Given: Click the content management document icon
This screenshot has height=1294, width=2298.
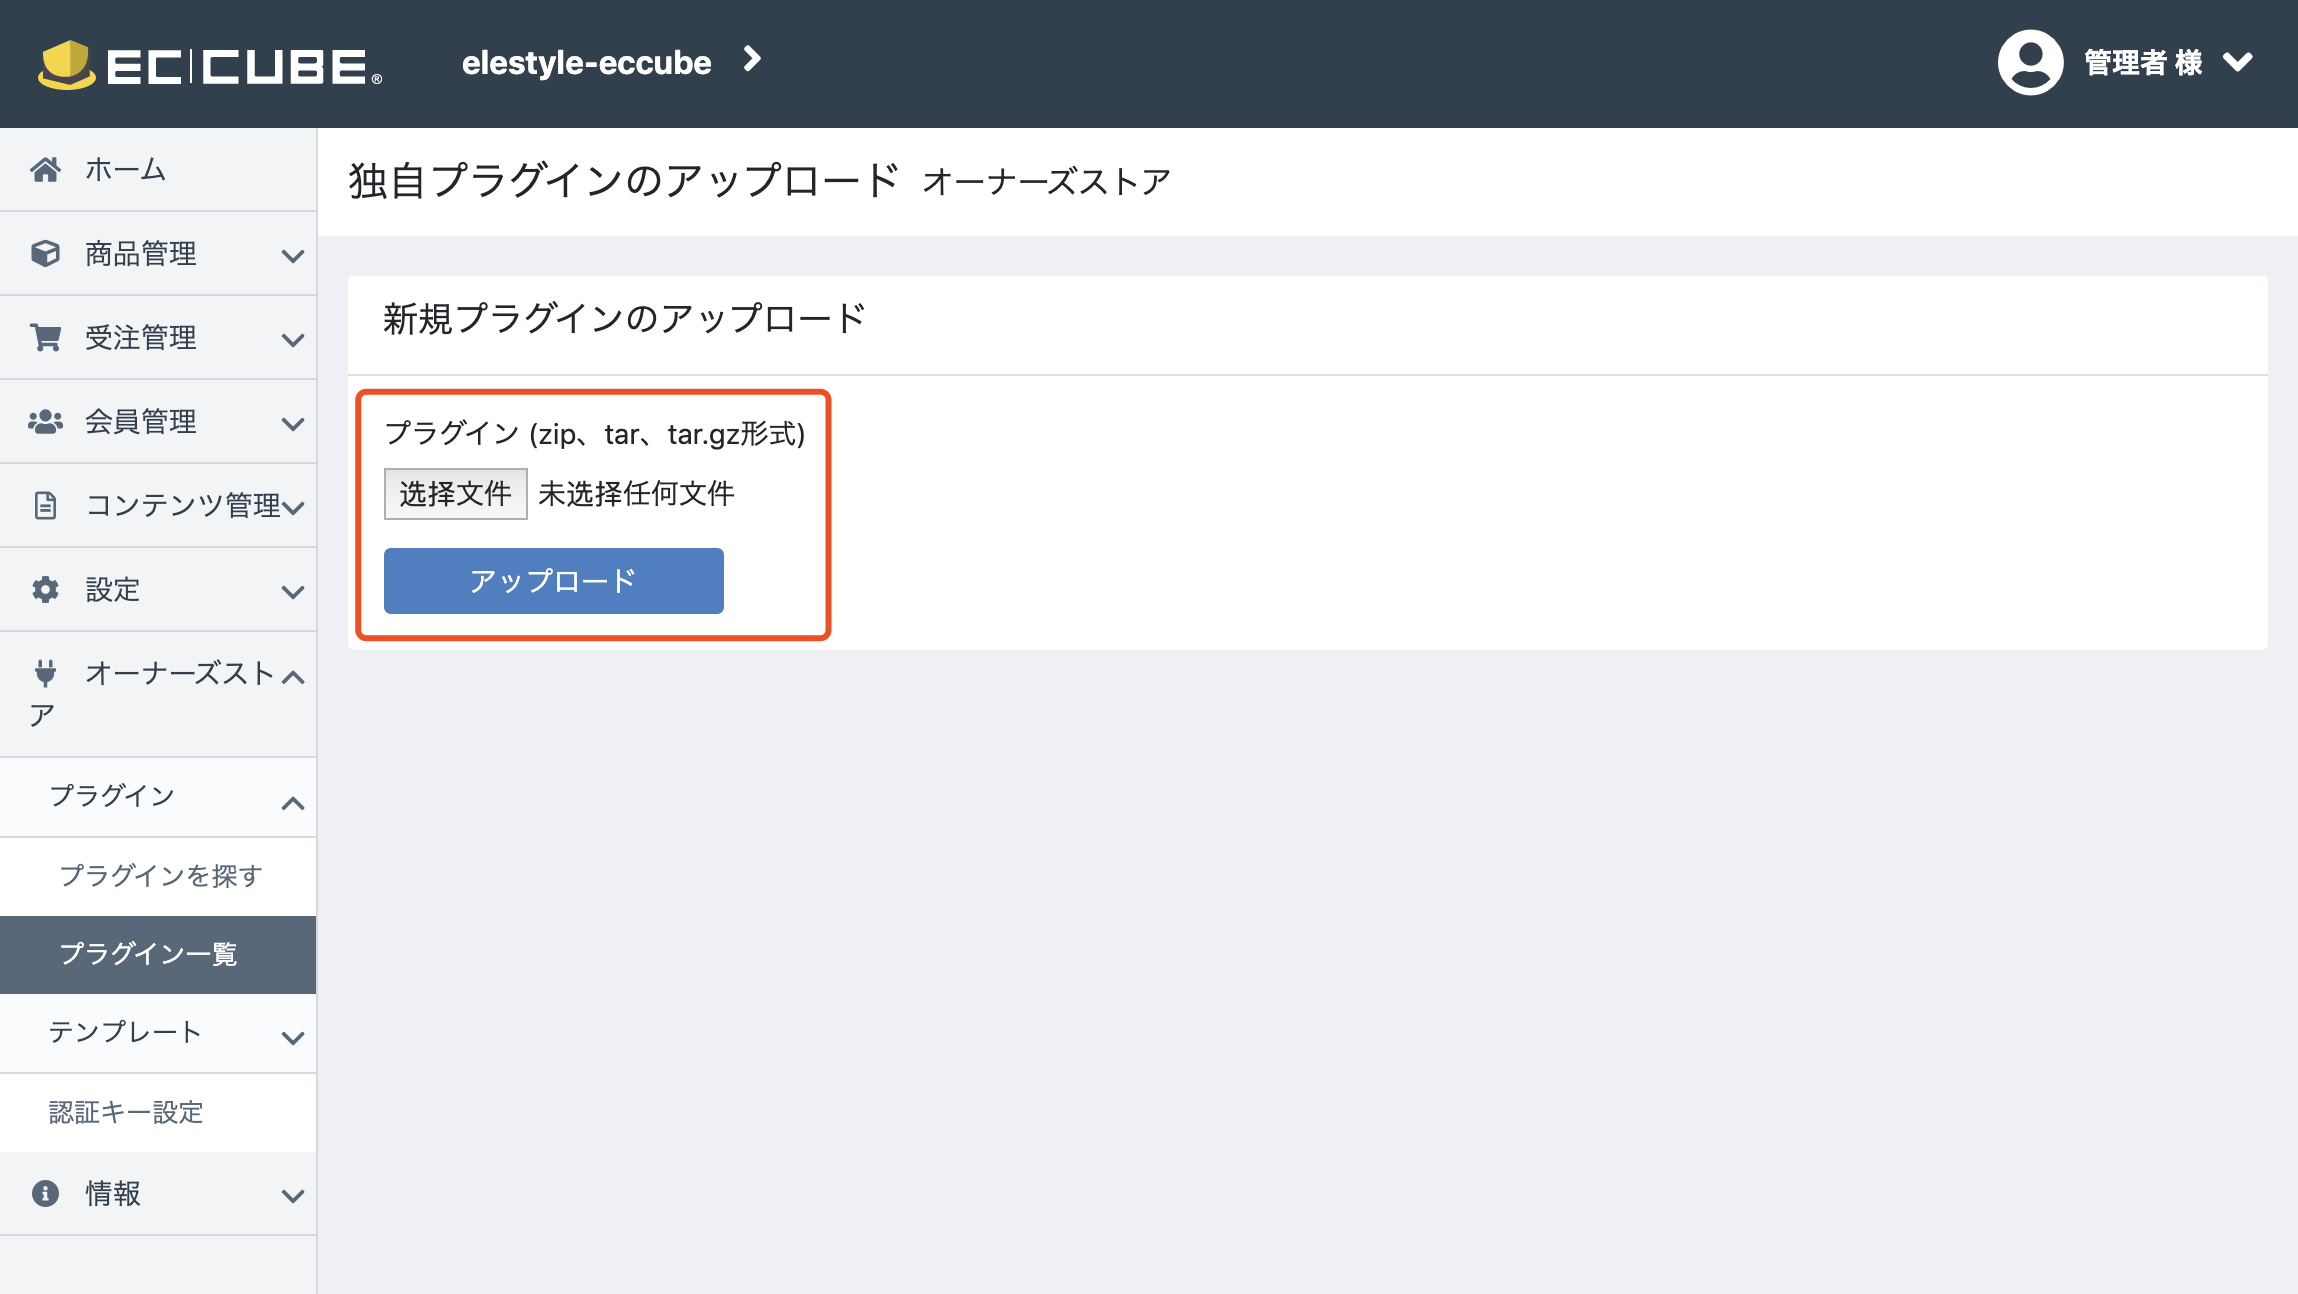Looking at the screenshot, I should tap(45, 506).
